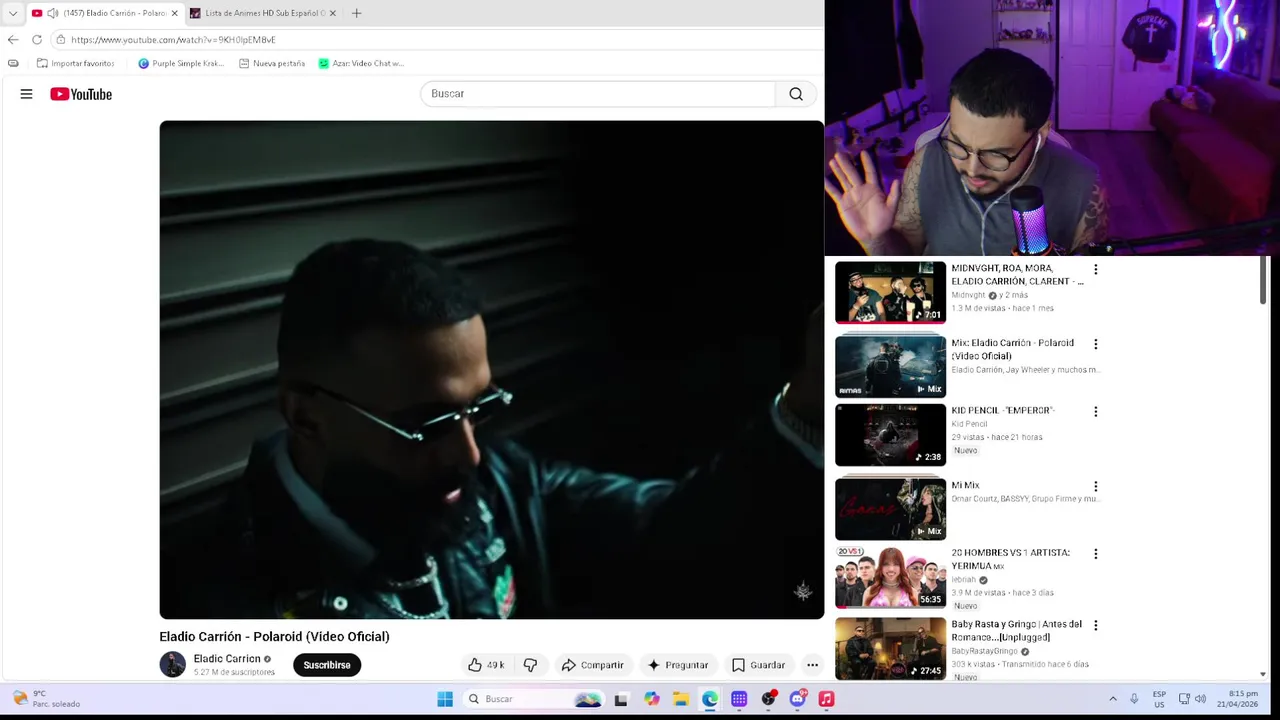The height and width of the screenshot is (720, 1280).
Task: Go to YouTube home via logo
Action: coord(81,94)
